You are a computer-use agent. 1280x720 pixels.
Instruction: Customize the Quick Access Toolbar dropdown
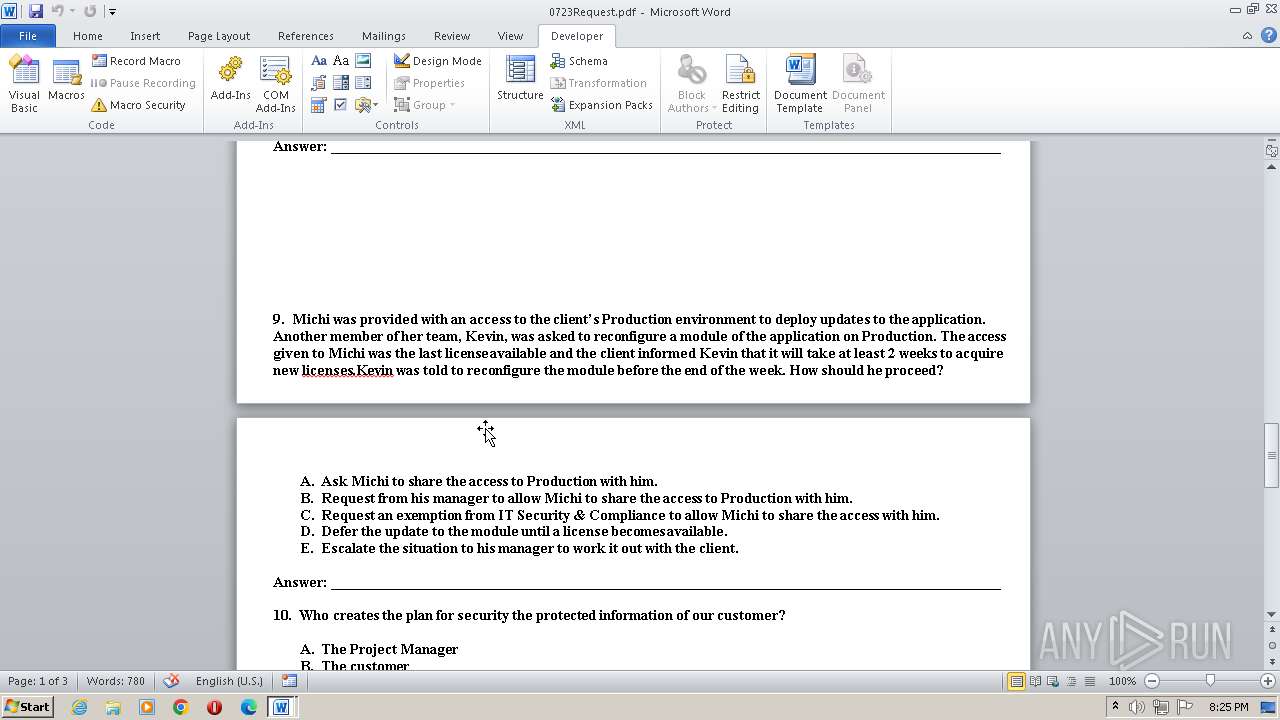coord(112,12)
